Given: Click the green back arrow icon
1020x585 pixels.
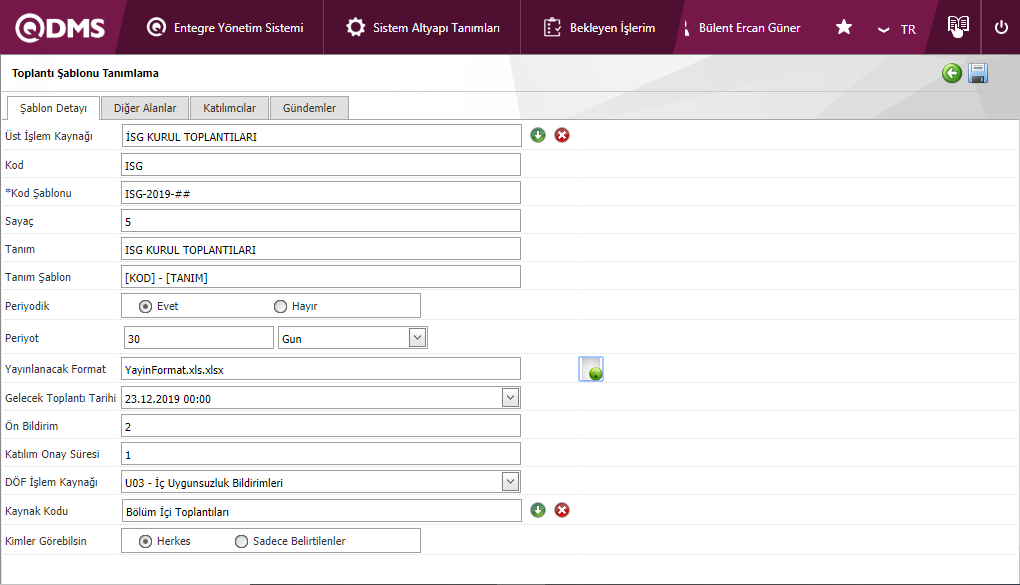Looking at the screenshot, I should coord(951,73).
